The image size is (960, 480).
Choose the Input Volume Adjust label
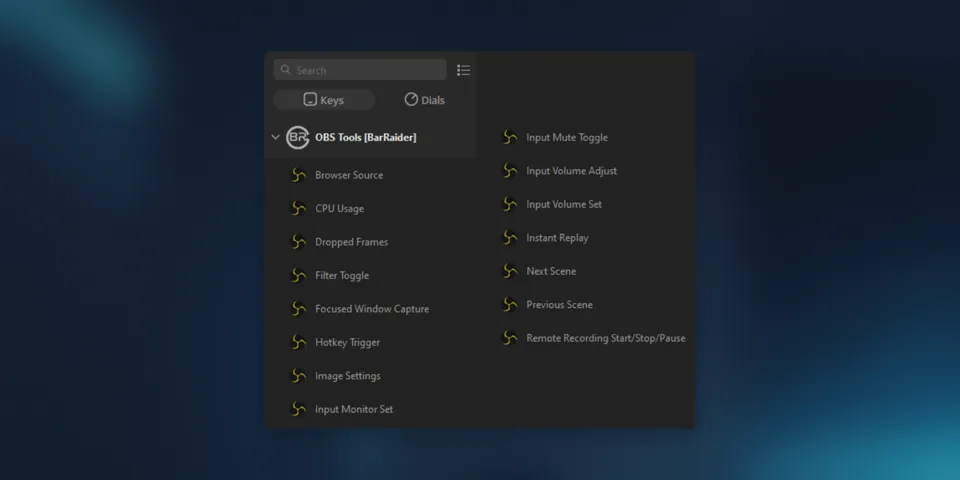(571, 171)
